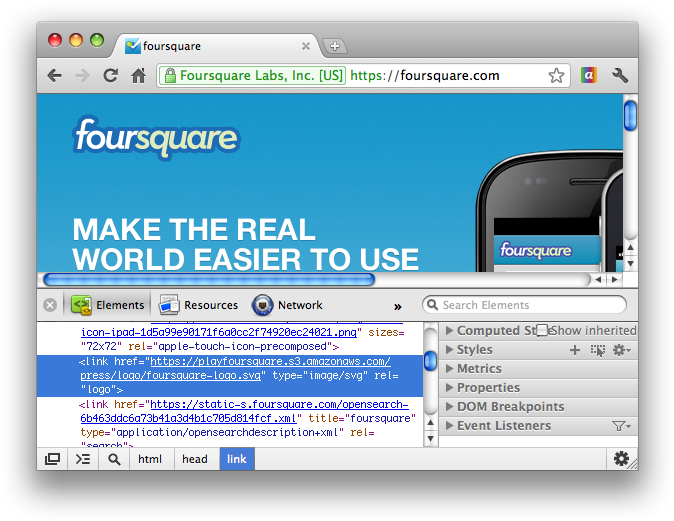
Task: Select the foursquare browser tab
Action: click(215, 46)
